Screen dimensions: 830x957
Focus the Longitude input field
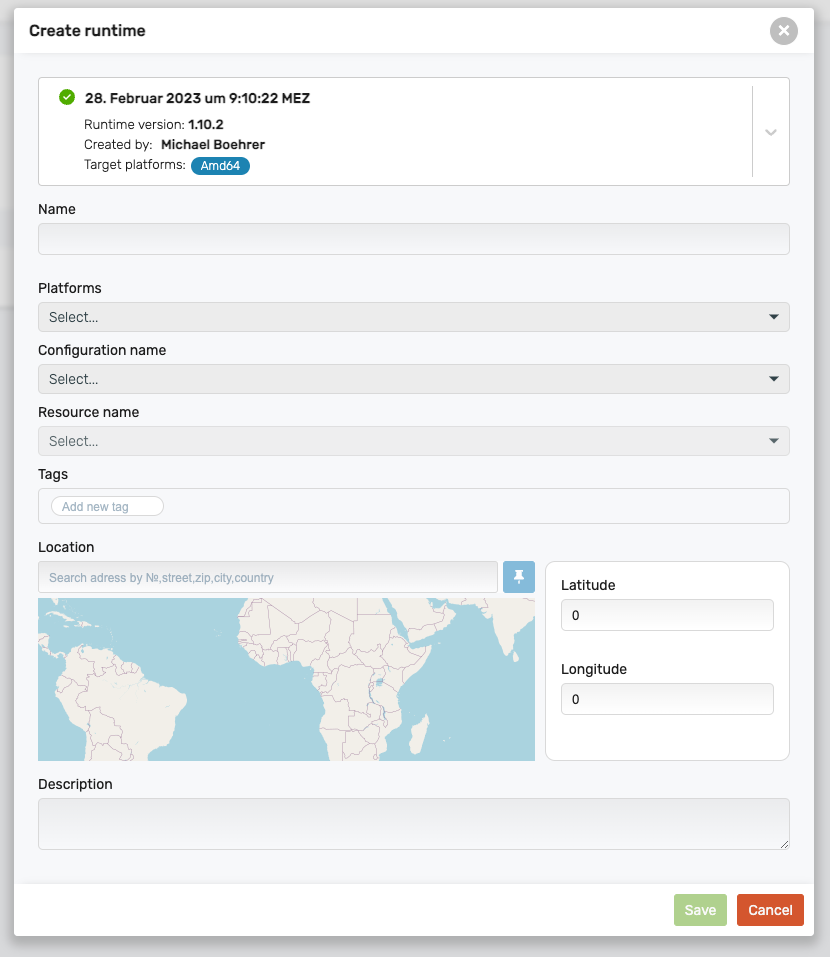[667, 699]
